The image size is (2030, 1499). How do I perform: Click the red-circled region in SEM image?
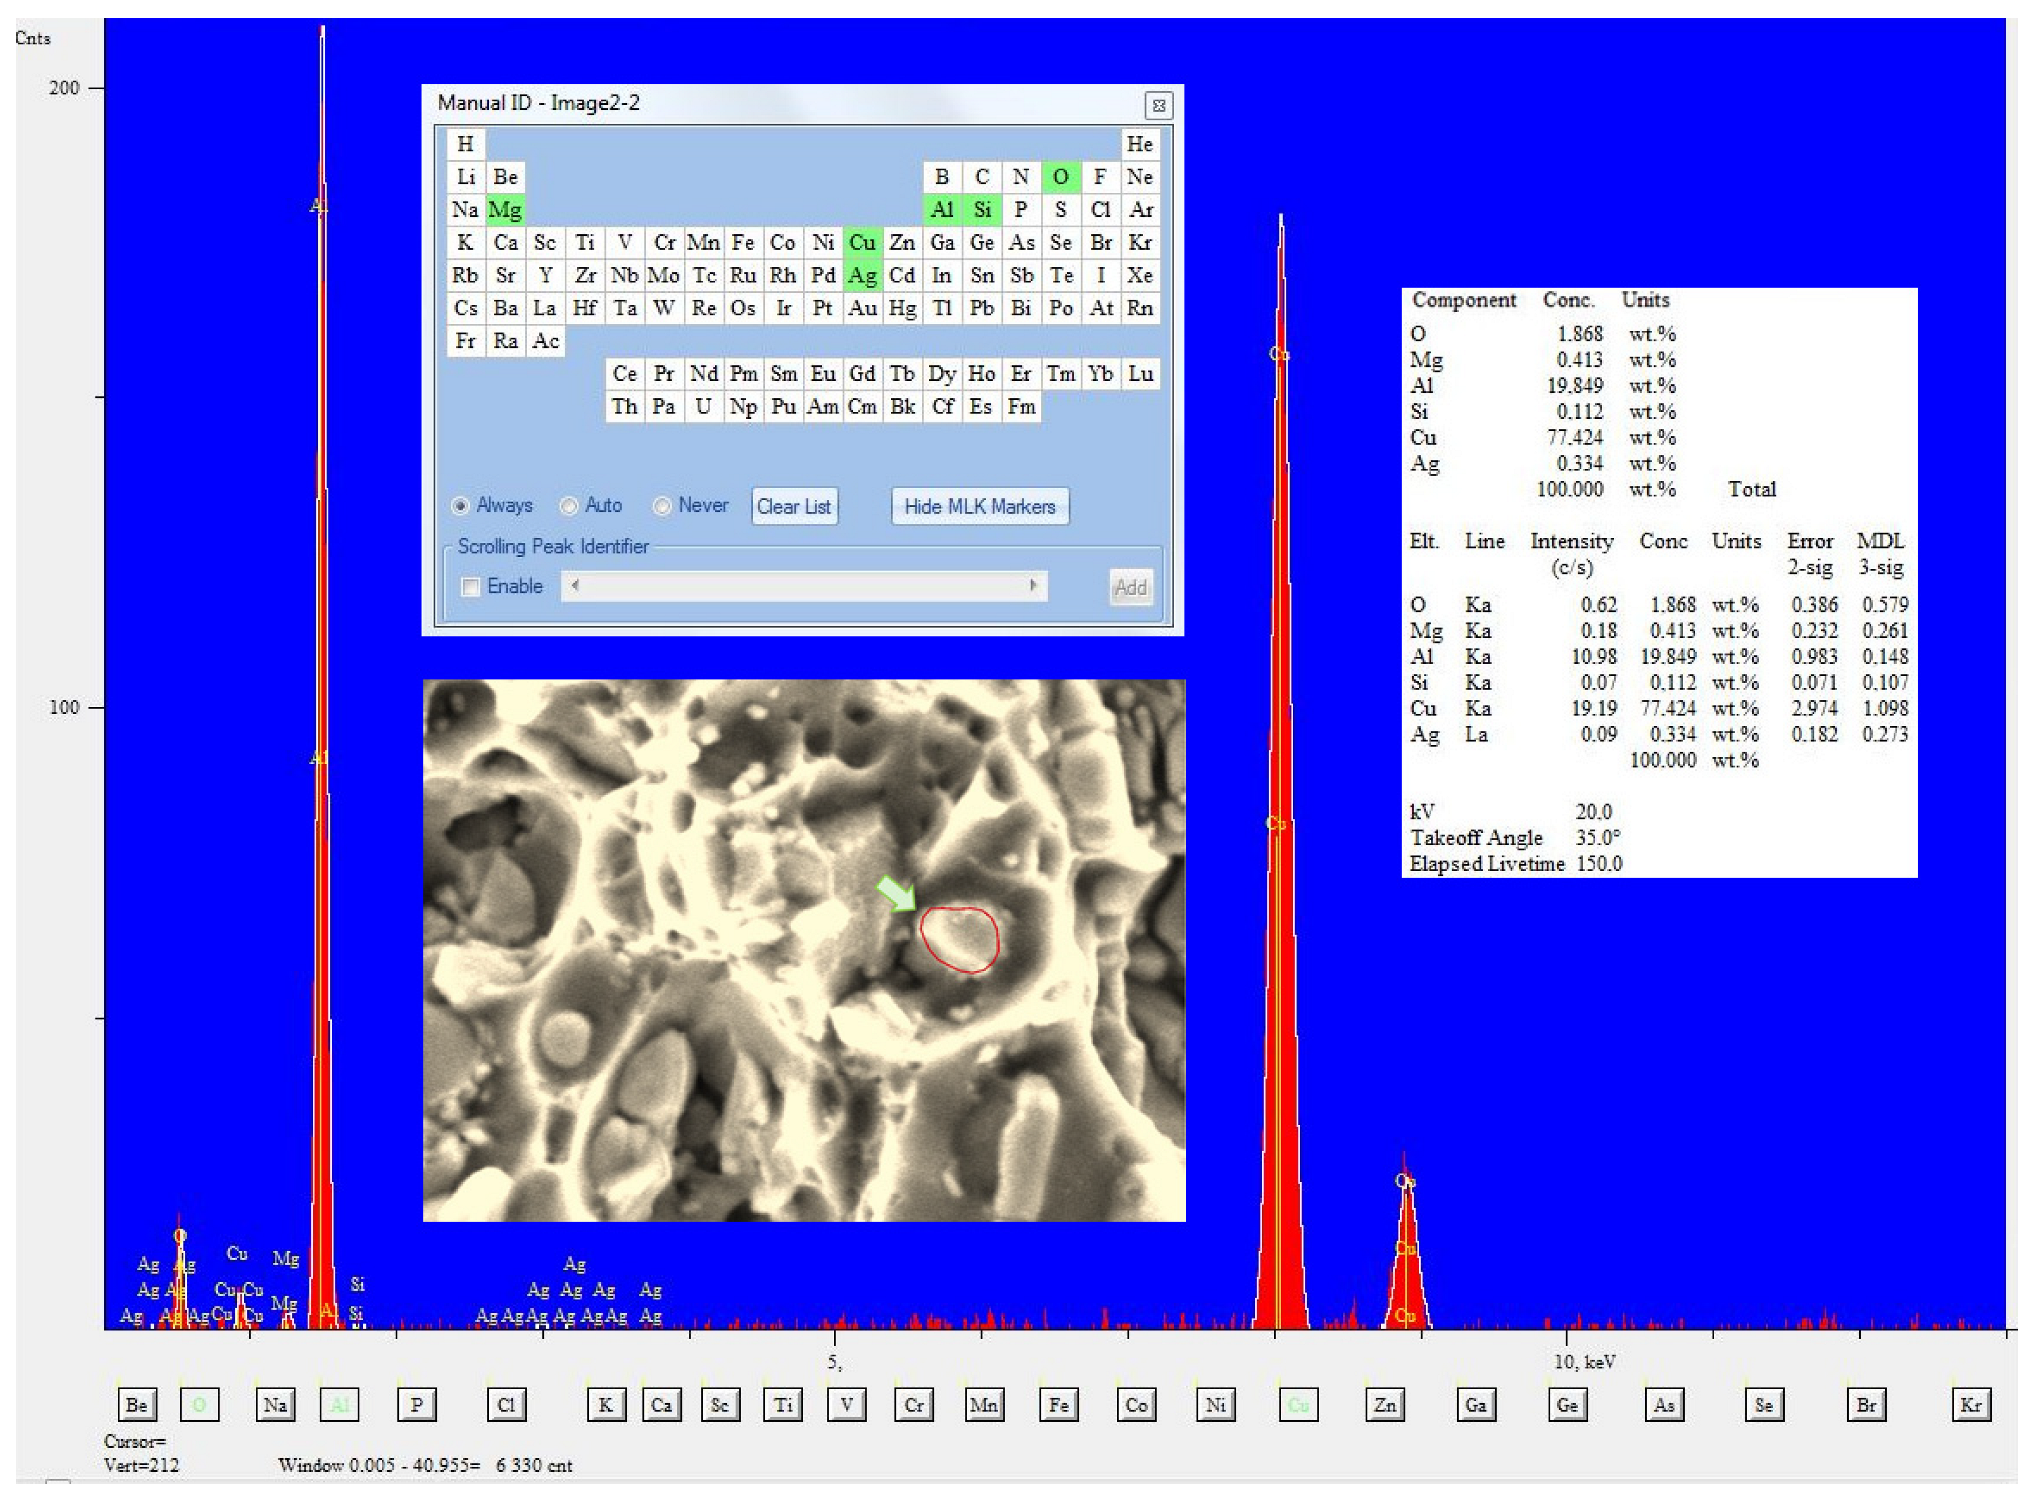[959, 939]
